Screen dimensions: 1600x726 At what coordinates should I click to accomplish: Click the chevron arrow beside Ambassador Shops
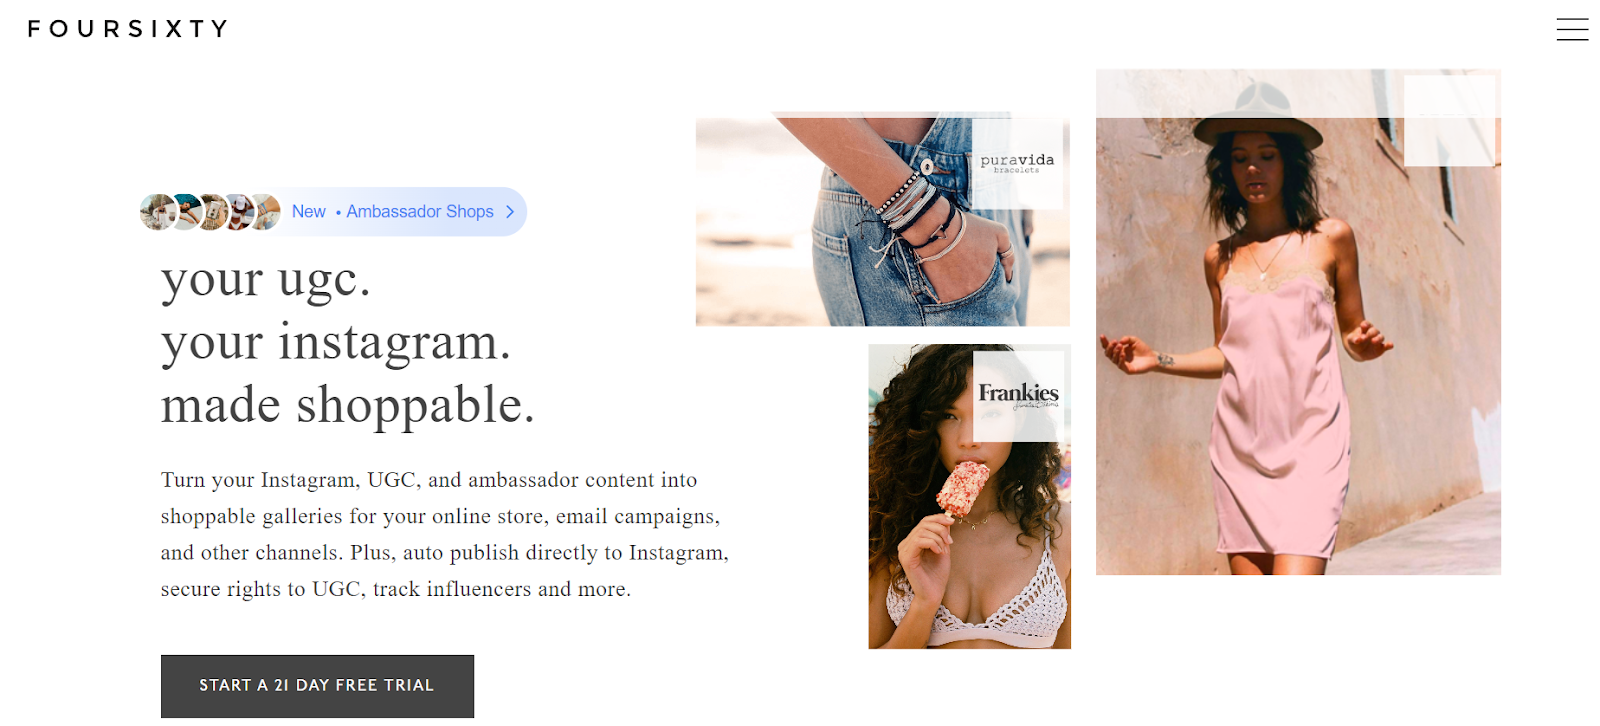tap(510, 212)
